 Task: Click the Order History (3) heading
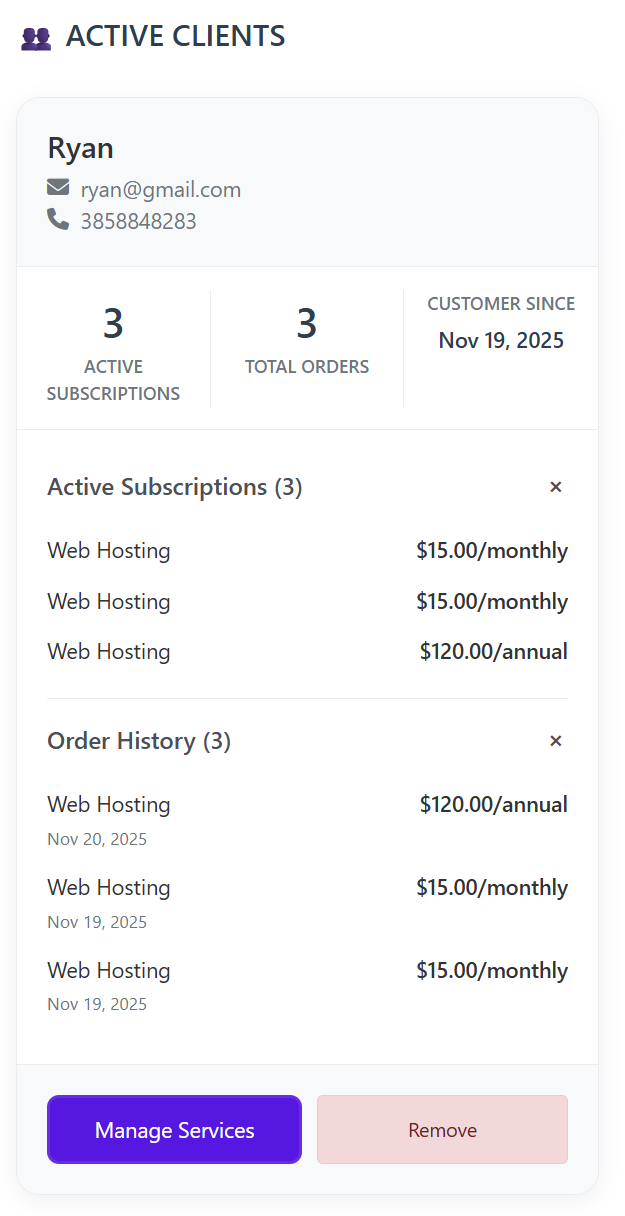pyautogui.click(x=139, y=741)
